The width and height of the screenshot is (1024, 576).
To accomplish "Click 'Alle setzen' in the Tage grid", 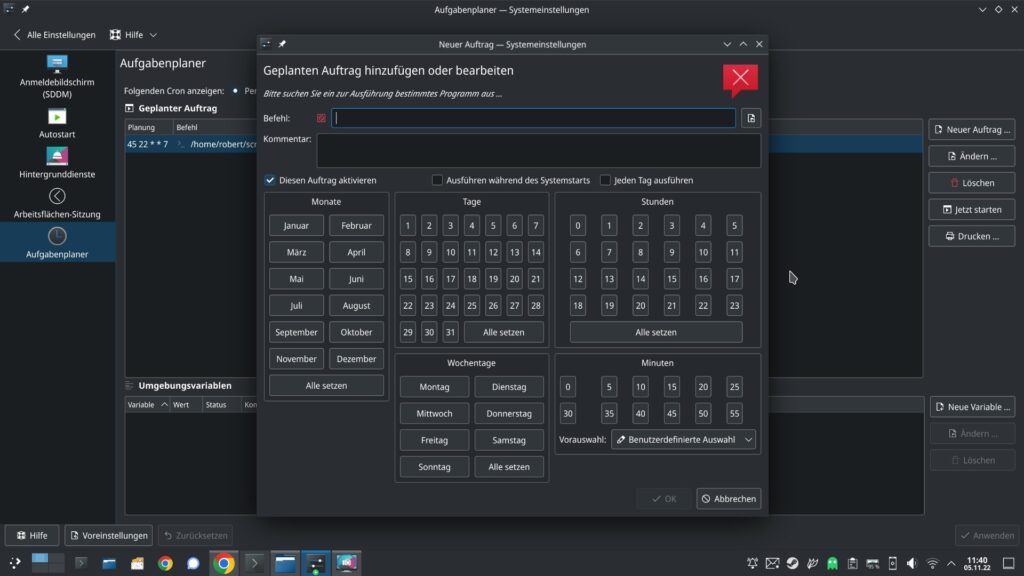I will click(x=504, y=332).
